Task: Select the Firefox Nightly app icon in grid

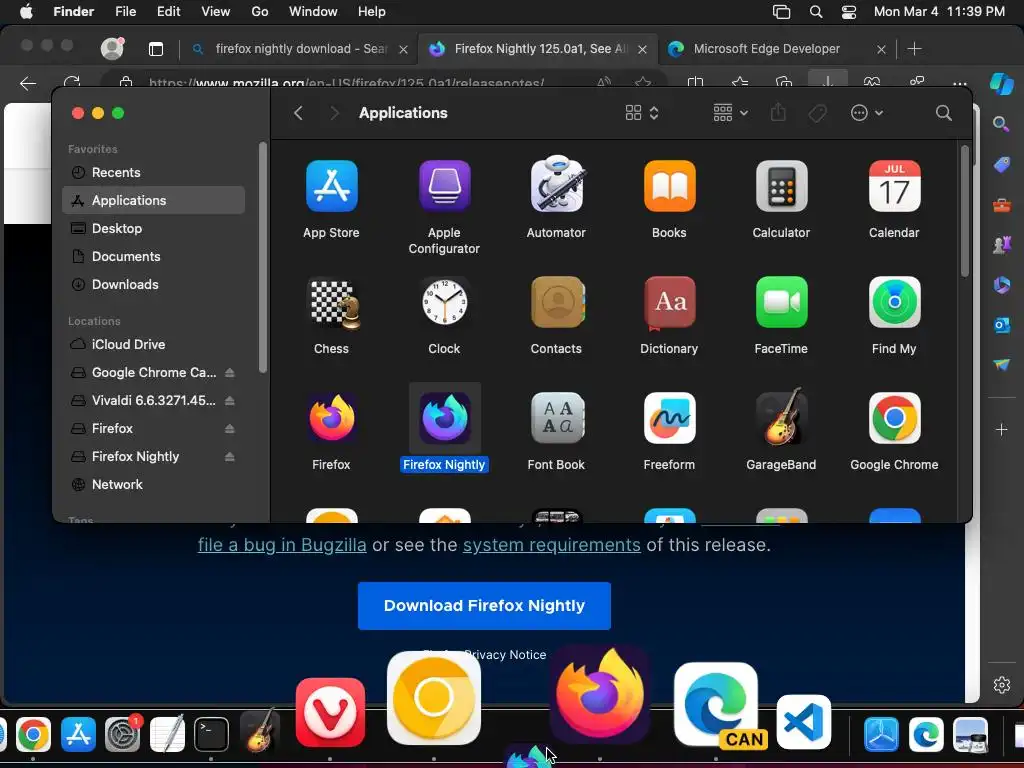Action: 445,418
